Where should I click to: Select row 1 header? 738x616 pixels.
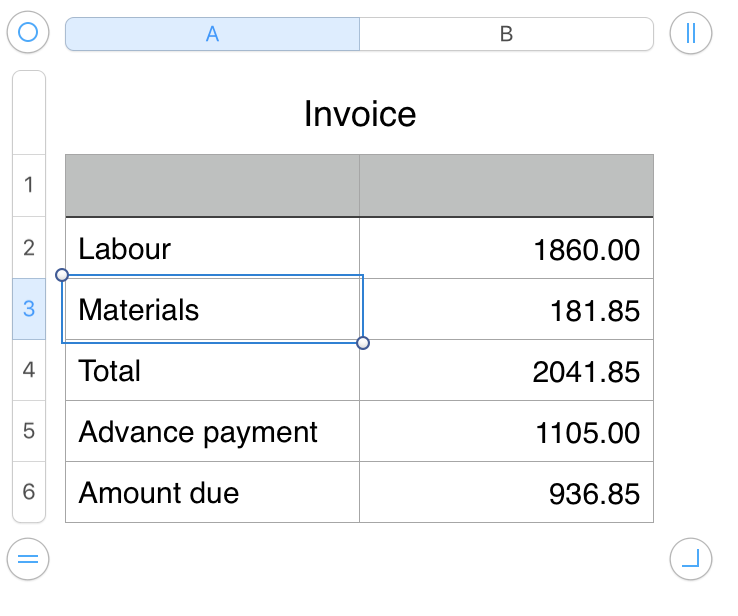pyautogui.click(x=29, y=185)
